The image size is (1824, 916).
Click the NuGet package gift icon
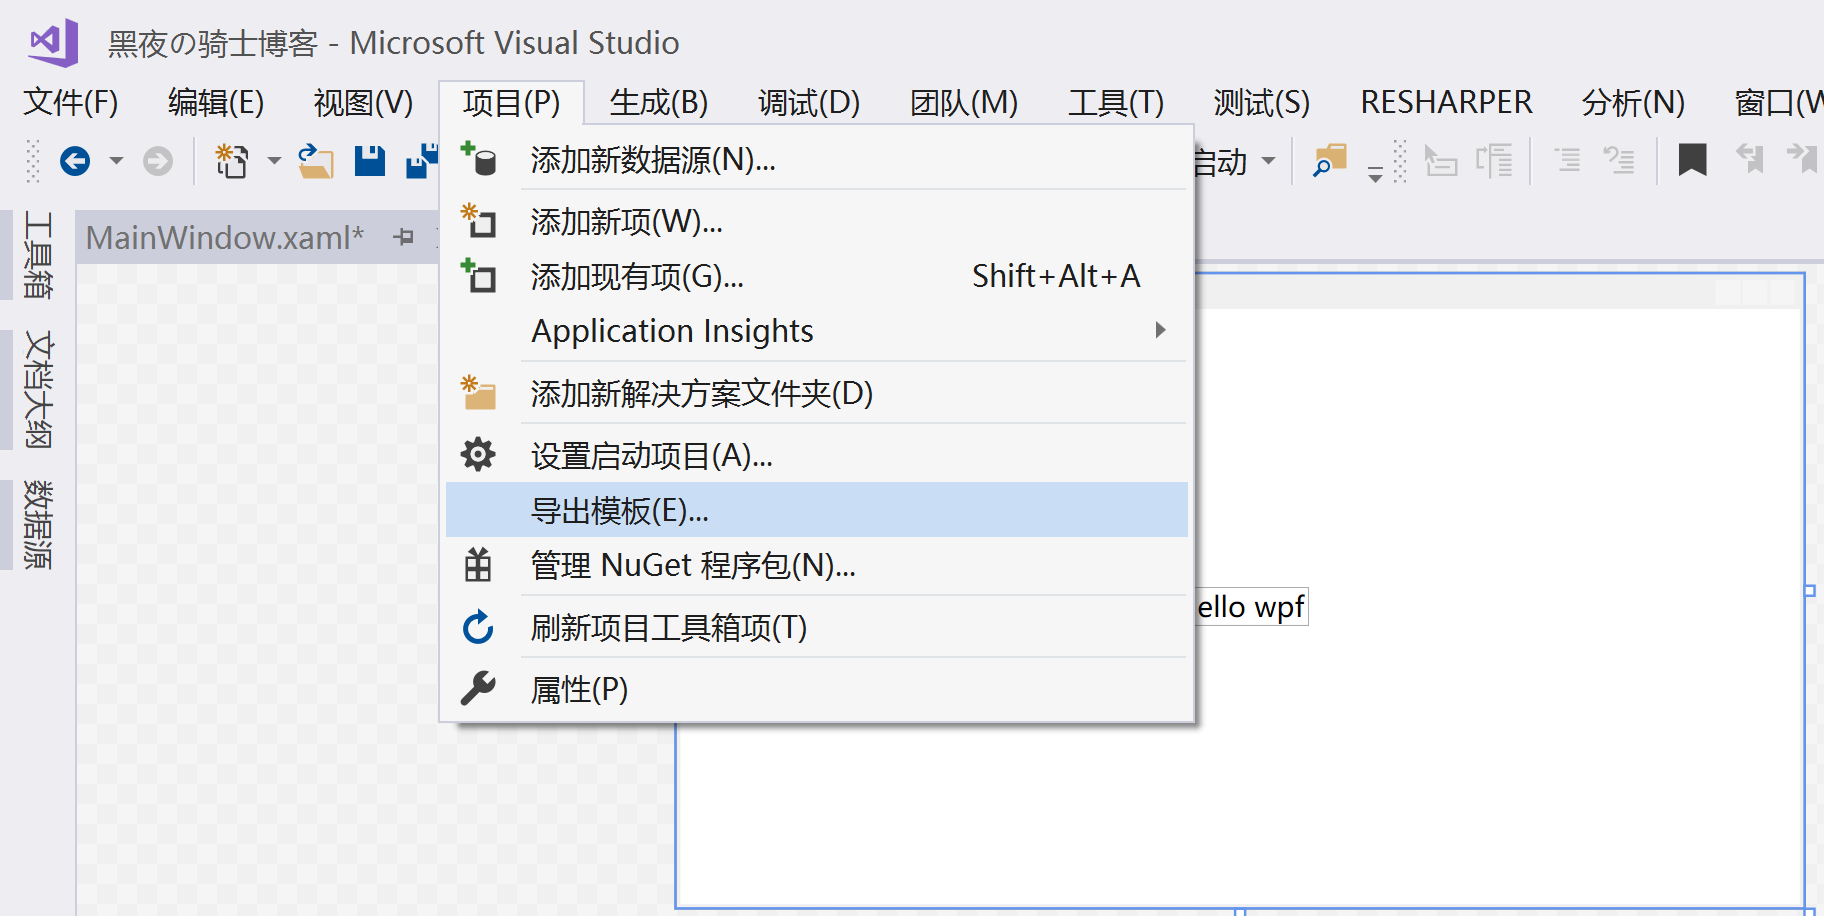pyautogui.click(x=478, y=565)
